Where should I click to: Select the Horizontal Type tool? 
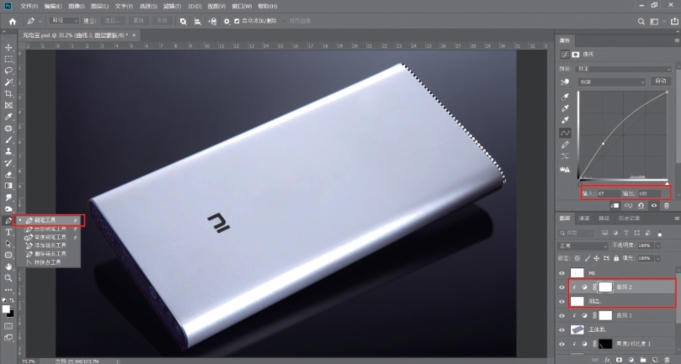8,232
